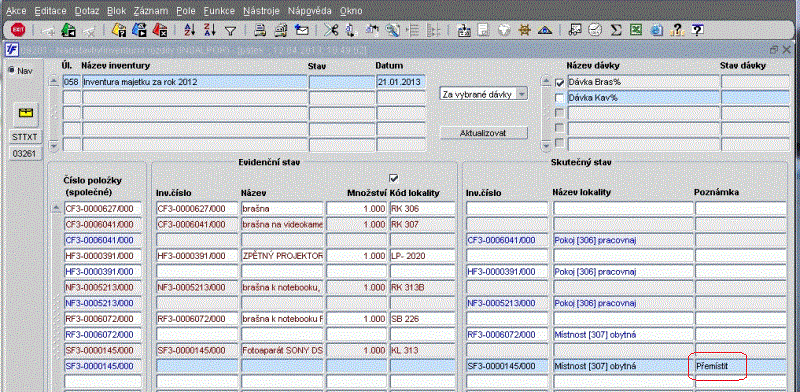Click the red cancel-query icon

(160, 30)
